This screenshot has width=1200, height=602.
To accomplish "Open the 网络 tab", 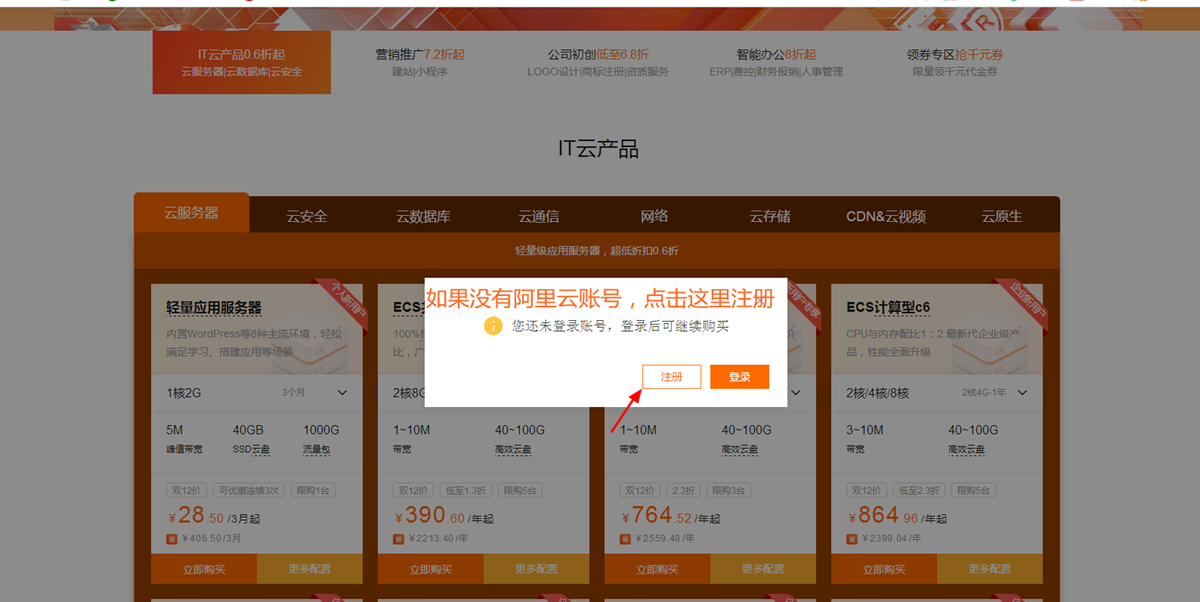I will [x=654, y=216].
